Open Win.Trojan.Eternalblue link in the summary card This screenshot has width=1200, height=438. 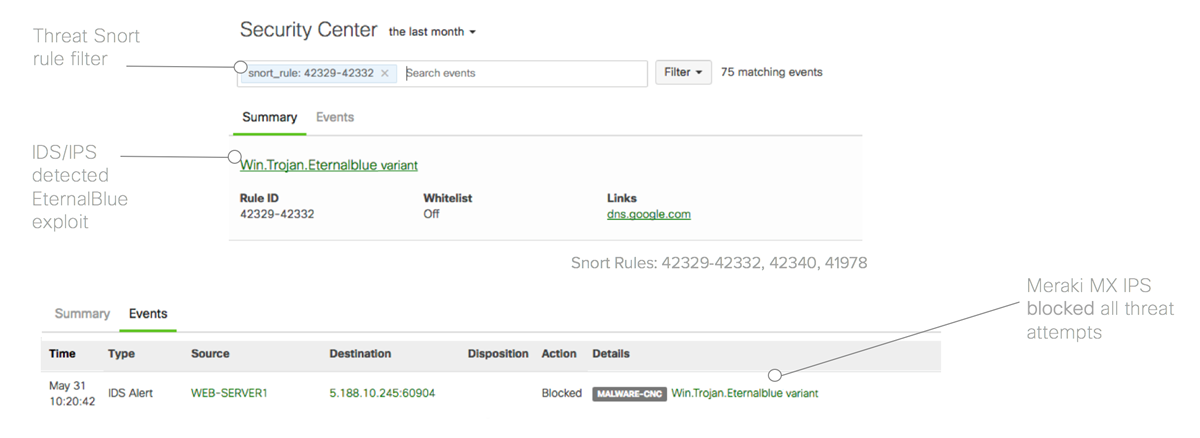point(329,165)
